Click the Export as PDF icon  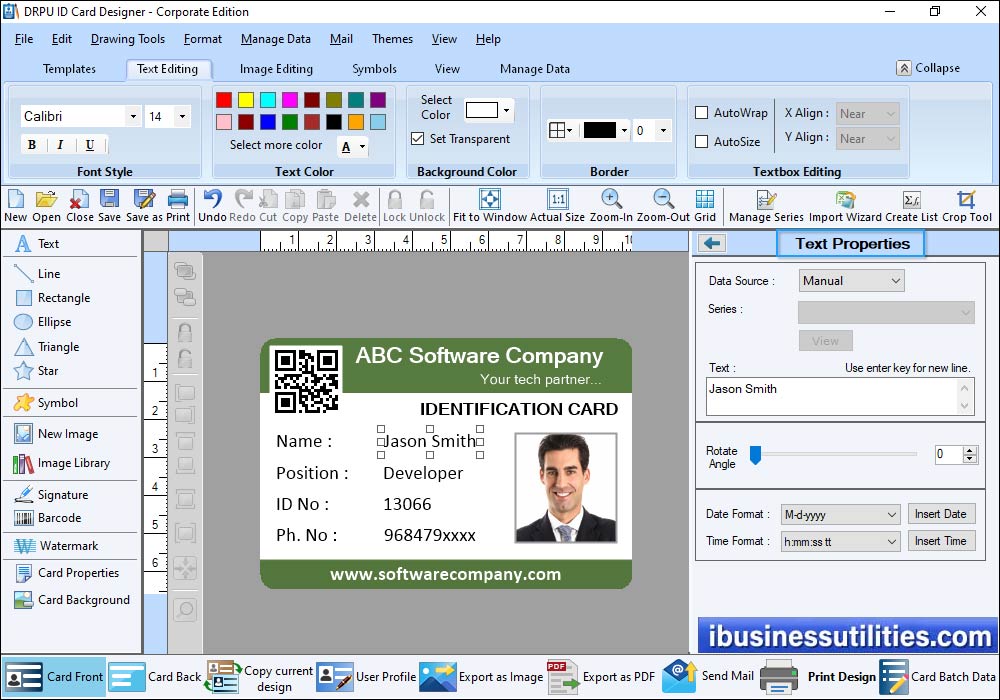click(563, 677)
